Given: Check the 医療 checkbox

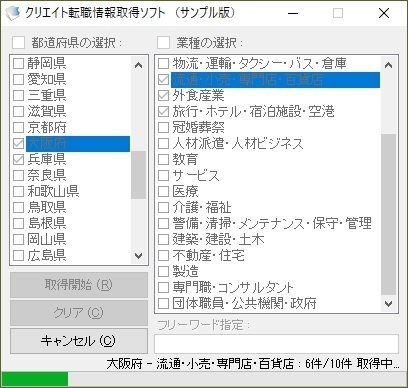Looking at the screenshot, I should pos(163,192).
